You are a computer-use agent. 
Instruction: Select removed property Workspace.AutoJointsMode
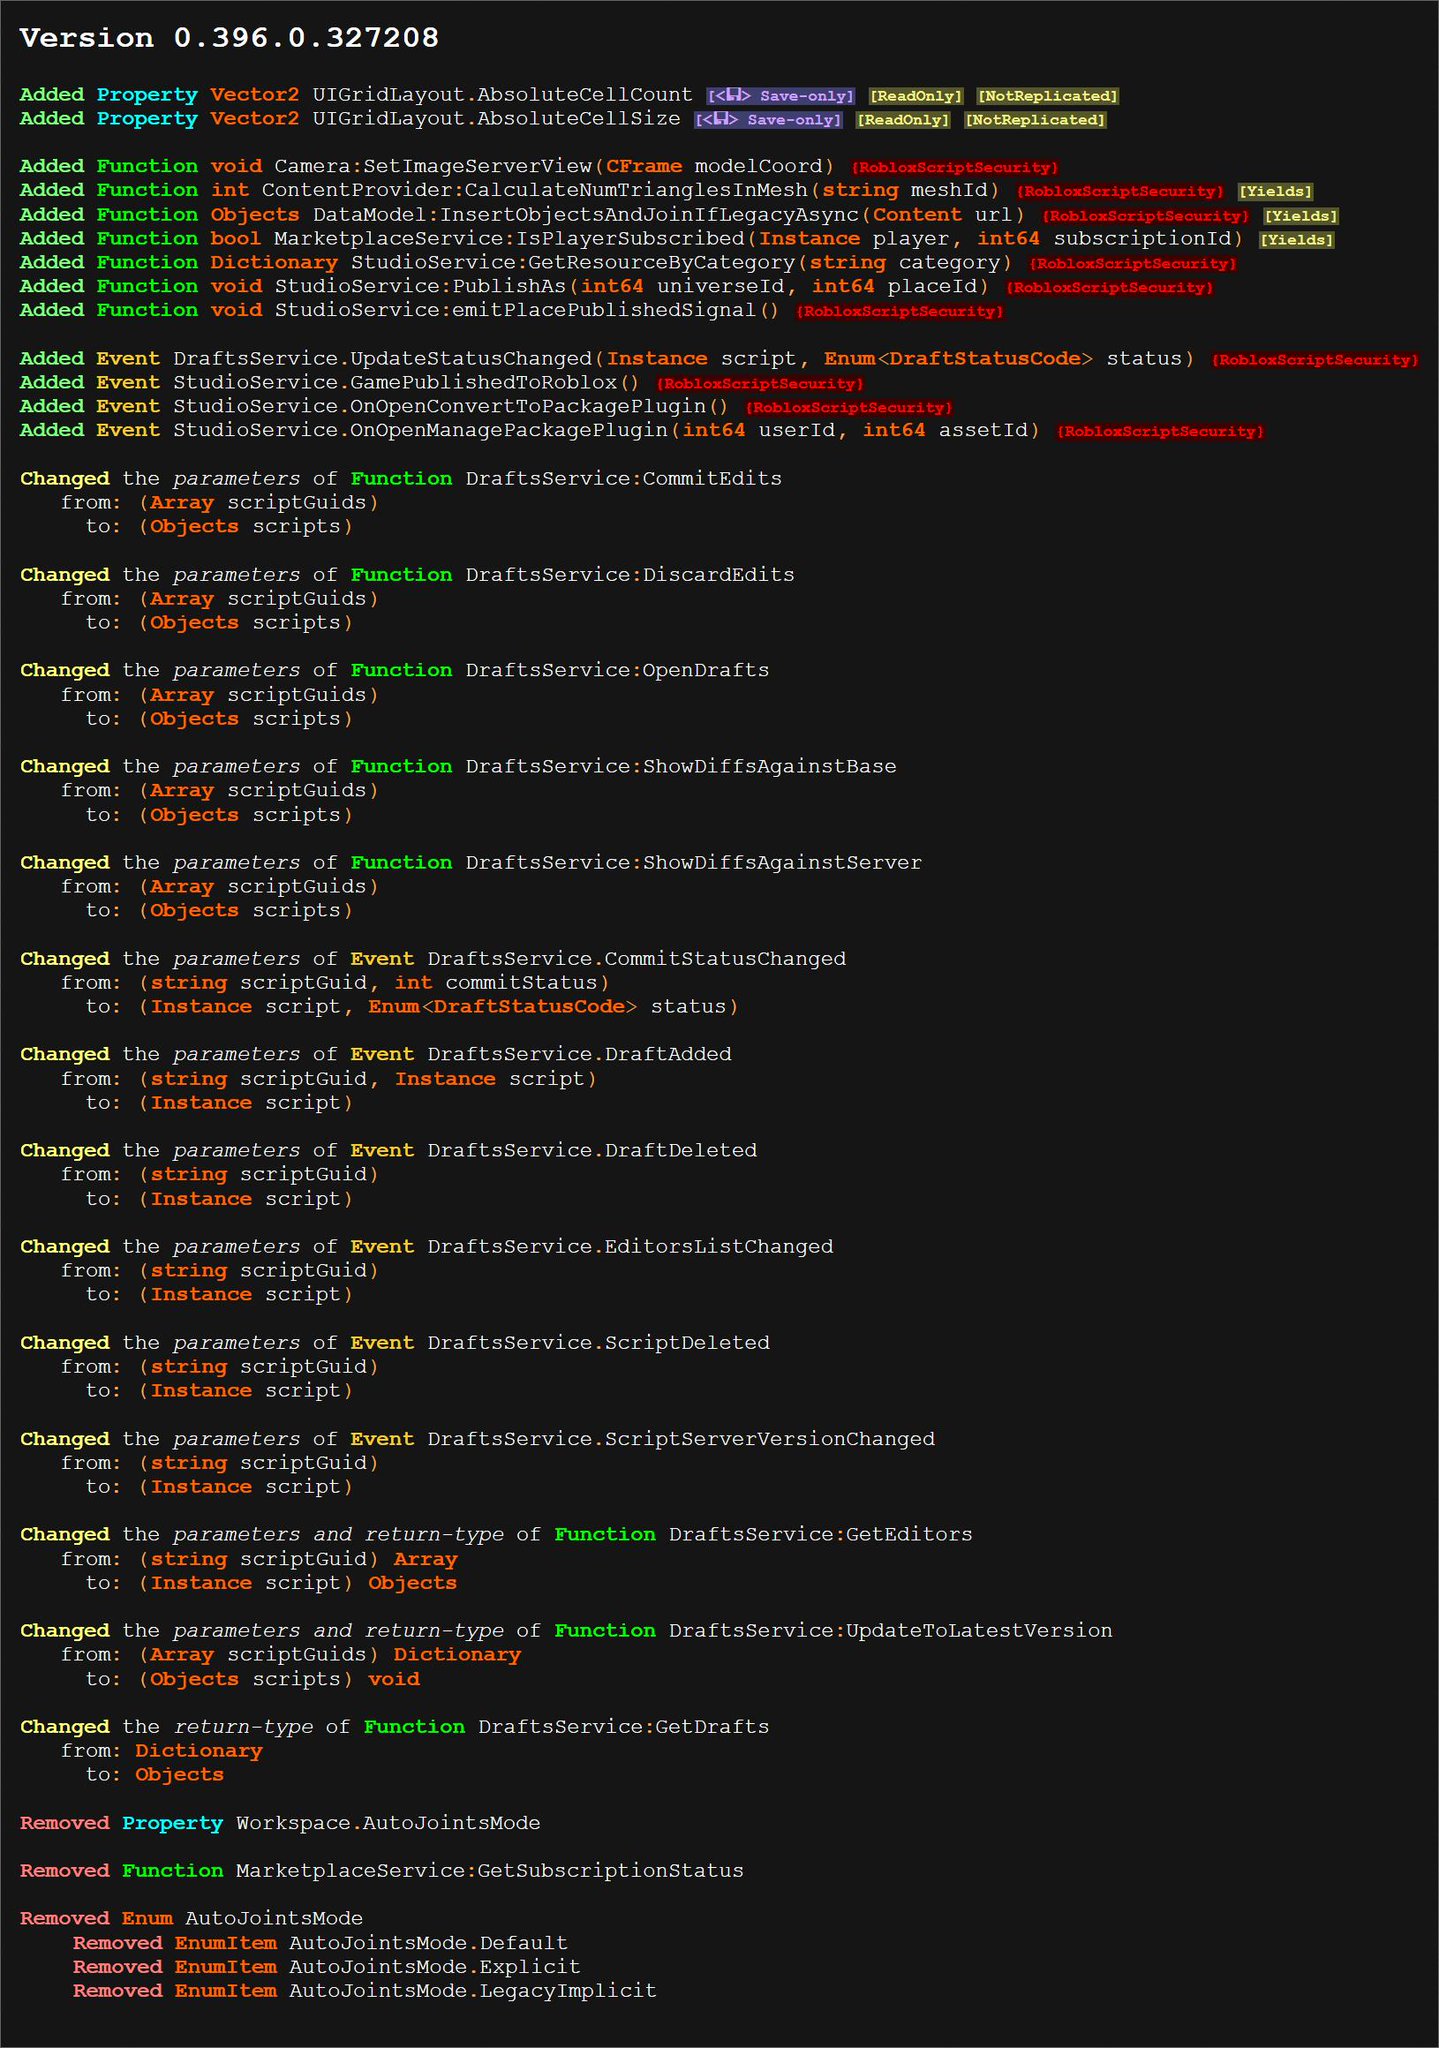[388, 1823]
